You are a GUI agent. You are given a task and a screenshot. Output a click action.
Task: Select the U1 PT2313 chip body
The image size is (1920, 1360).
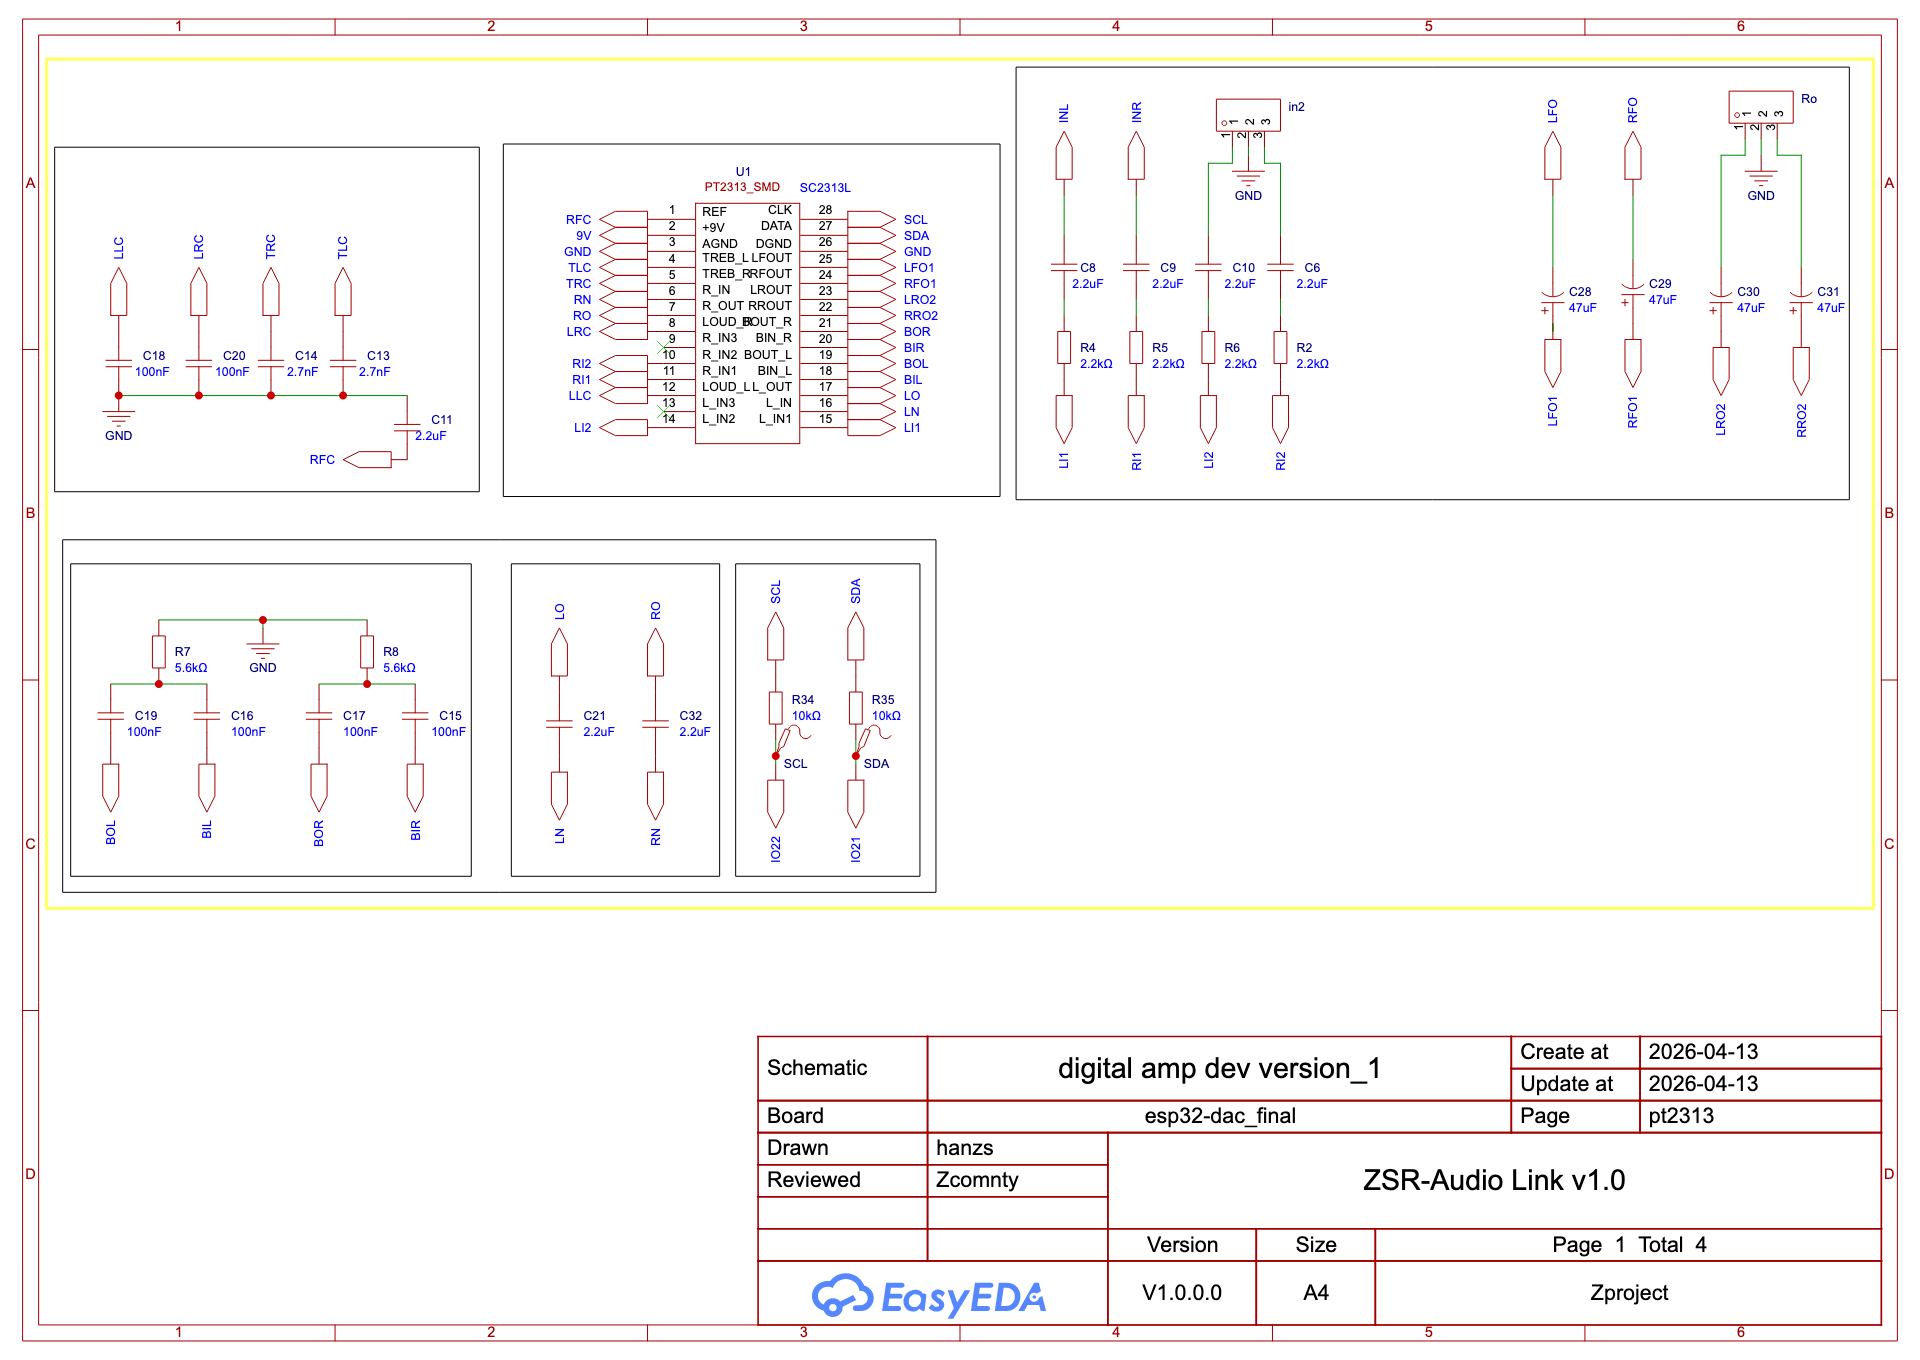[747, 323]
